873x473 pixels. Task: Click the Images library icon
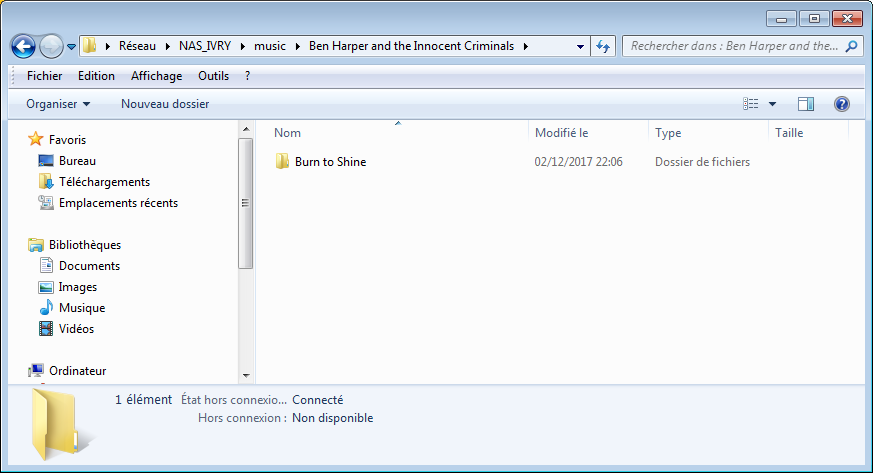click(46, 287)
